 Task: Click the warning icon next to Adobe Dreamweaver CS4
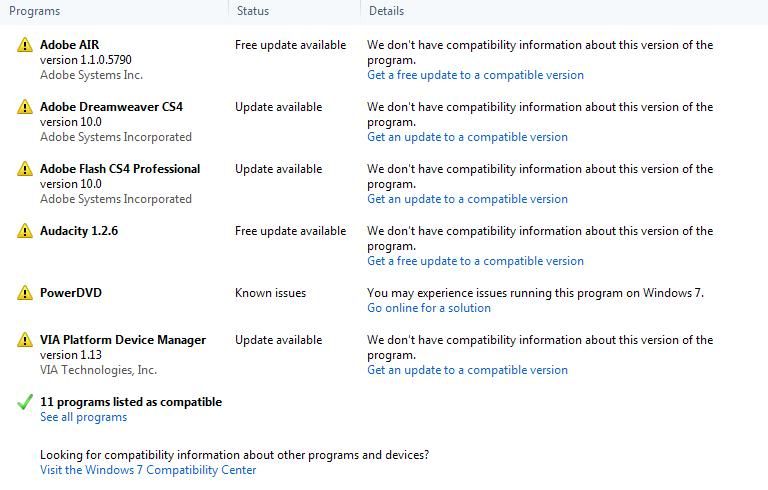pos(24,107)
